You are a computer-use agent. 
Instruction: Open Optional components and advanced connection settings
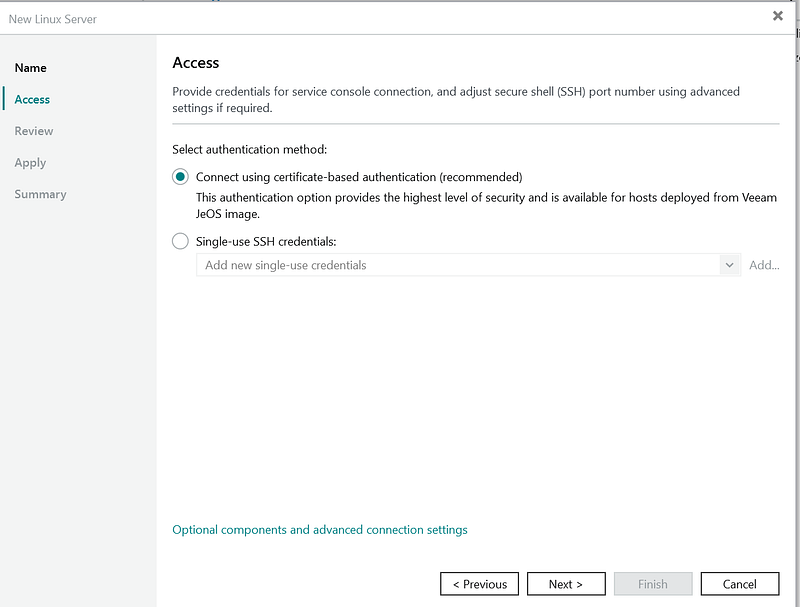[320, 530]
